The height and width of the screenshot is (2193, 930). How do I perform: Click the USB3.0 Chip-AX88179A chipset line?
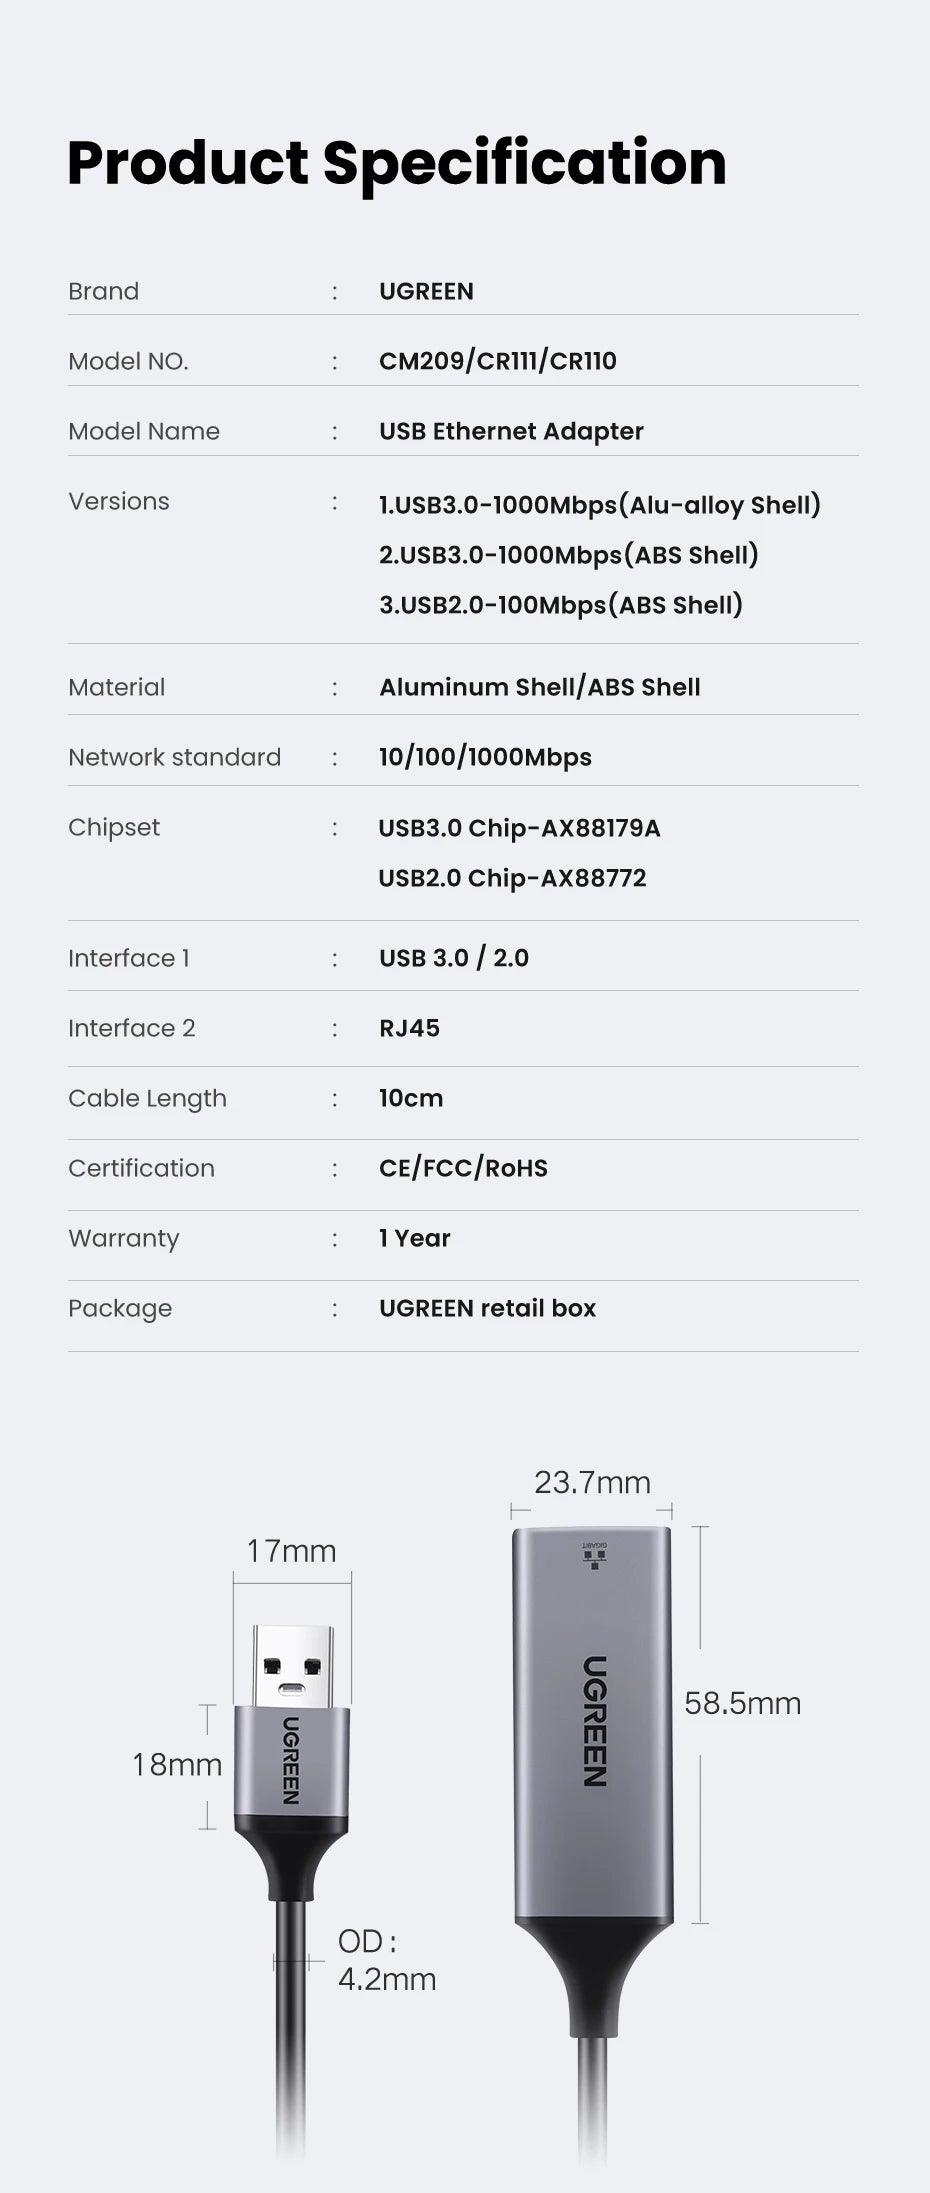point(519,828)
